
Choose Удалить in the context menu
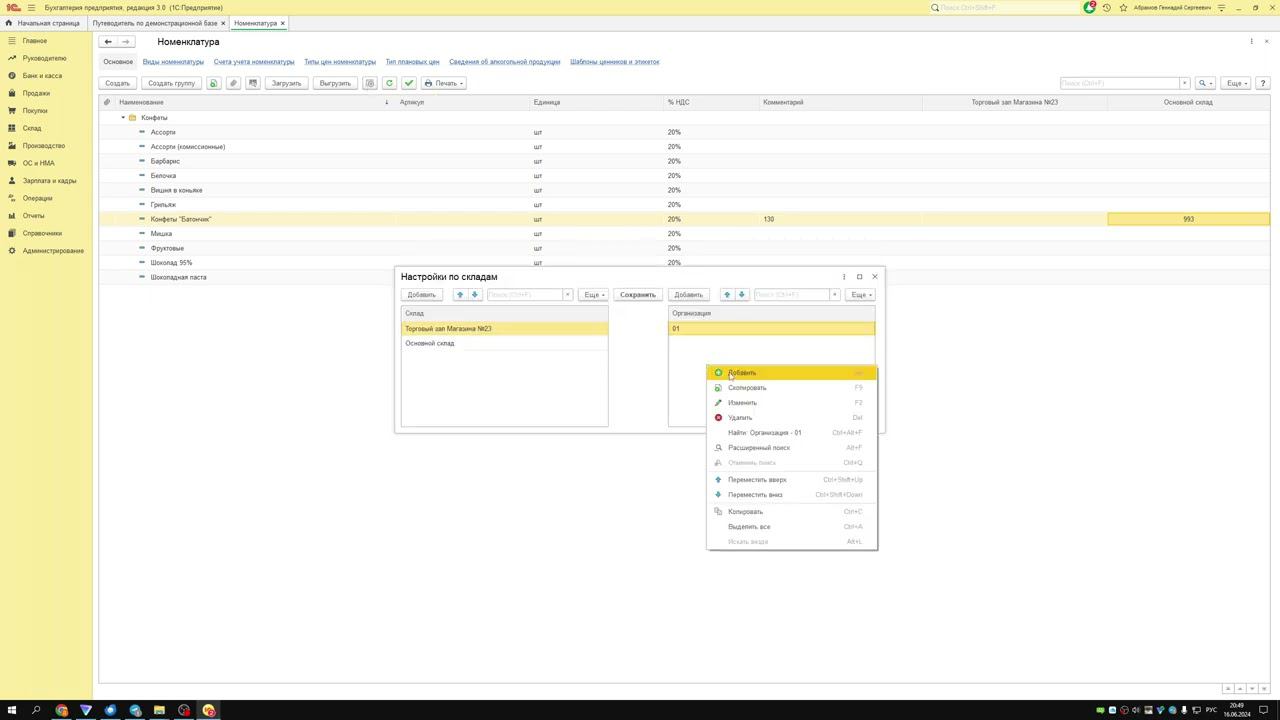[x=791, y=418]
